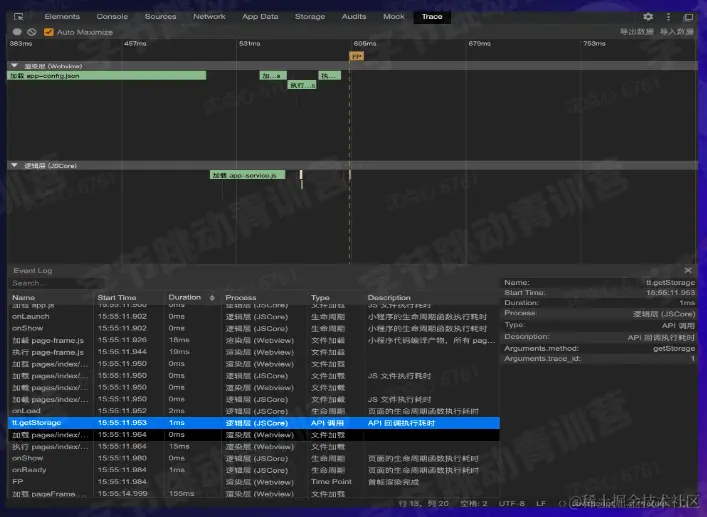Click the 空格: 2 indentation status item
Screen dimensions: 707x517
473,503
